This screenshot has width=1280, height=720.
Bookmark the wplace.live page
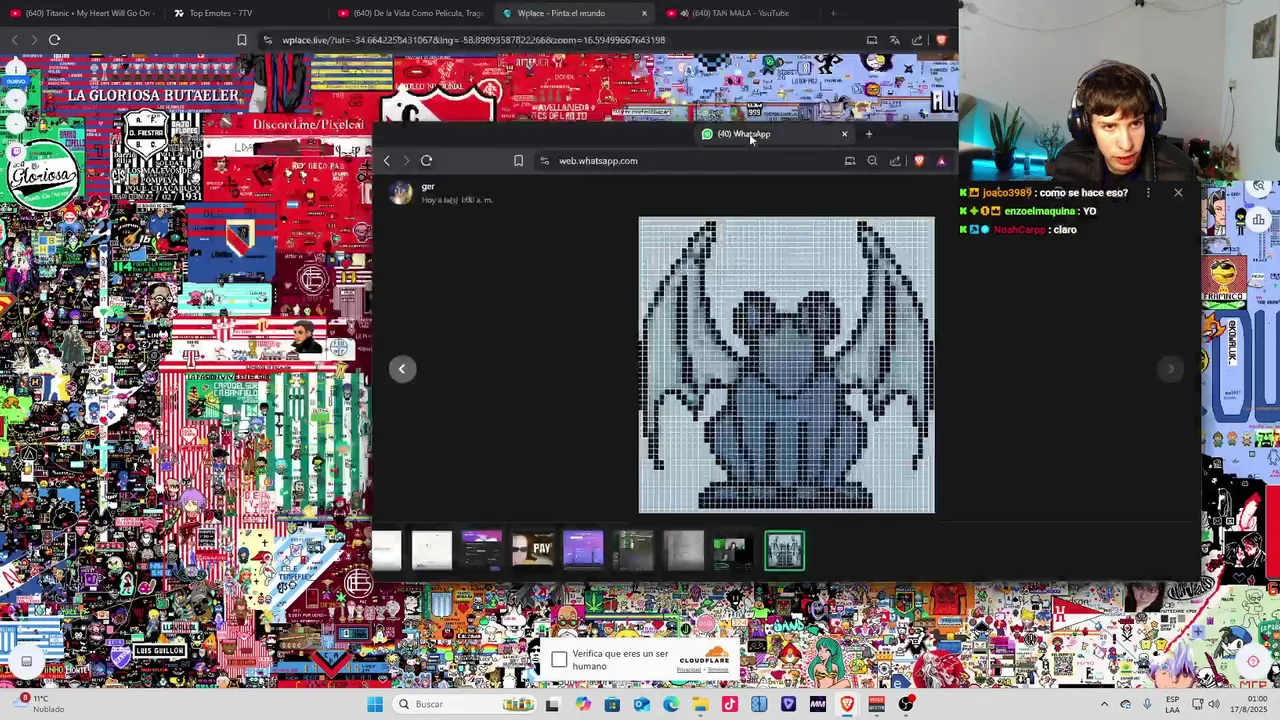click(241, 40)
